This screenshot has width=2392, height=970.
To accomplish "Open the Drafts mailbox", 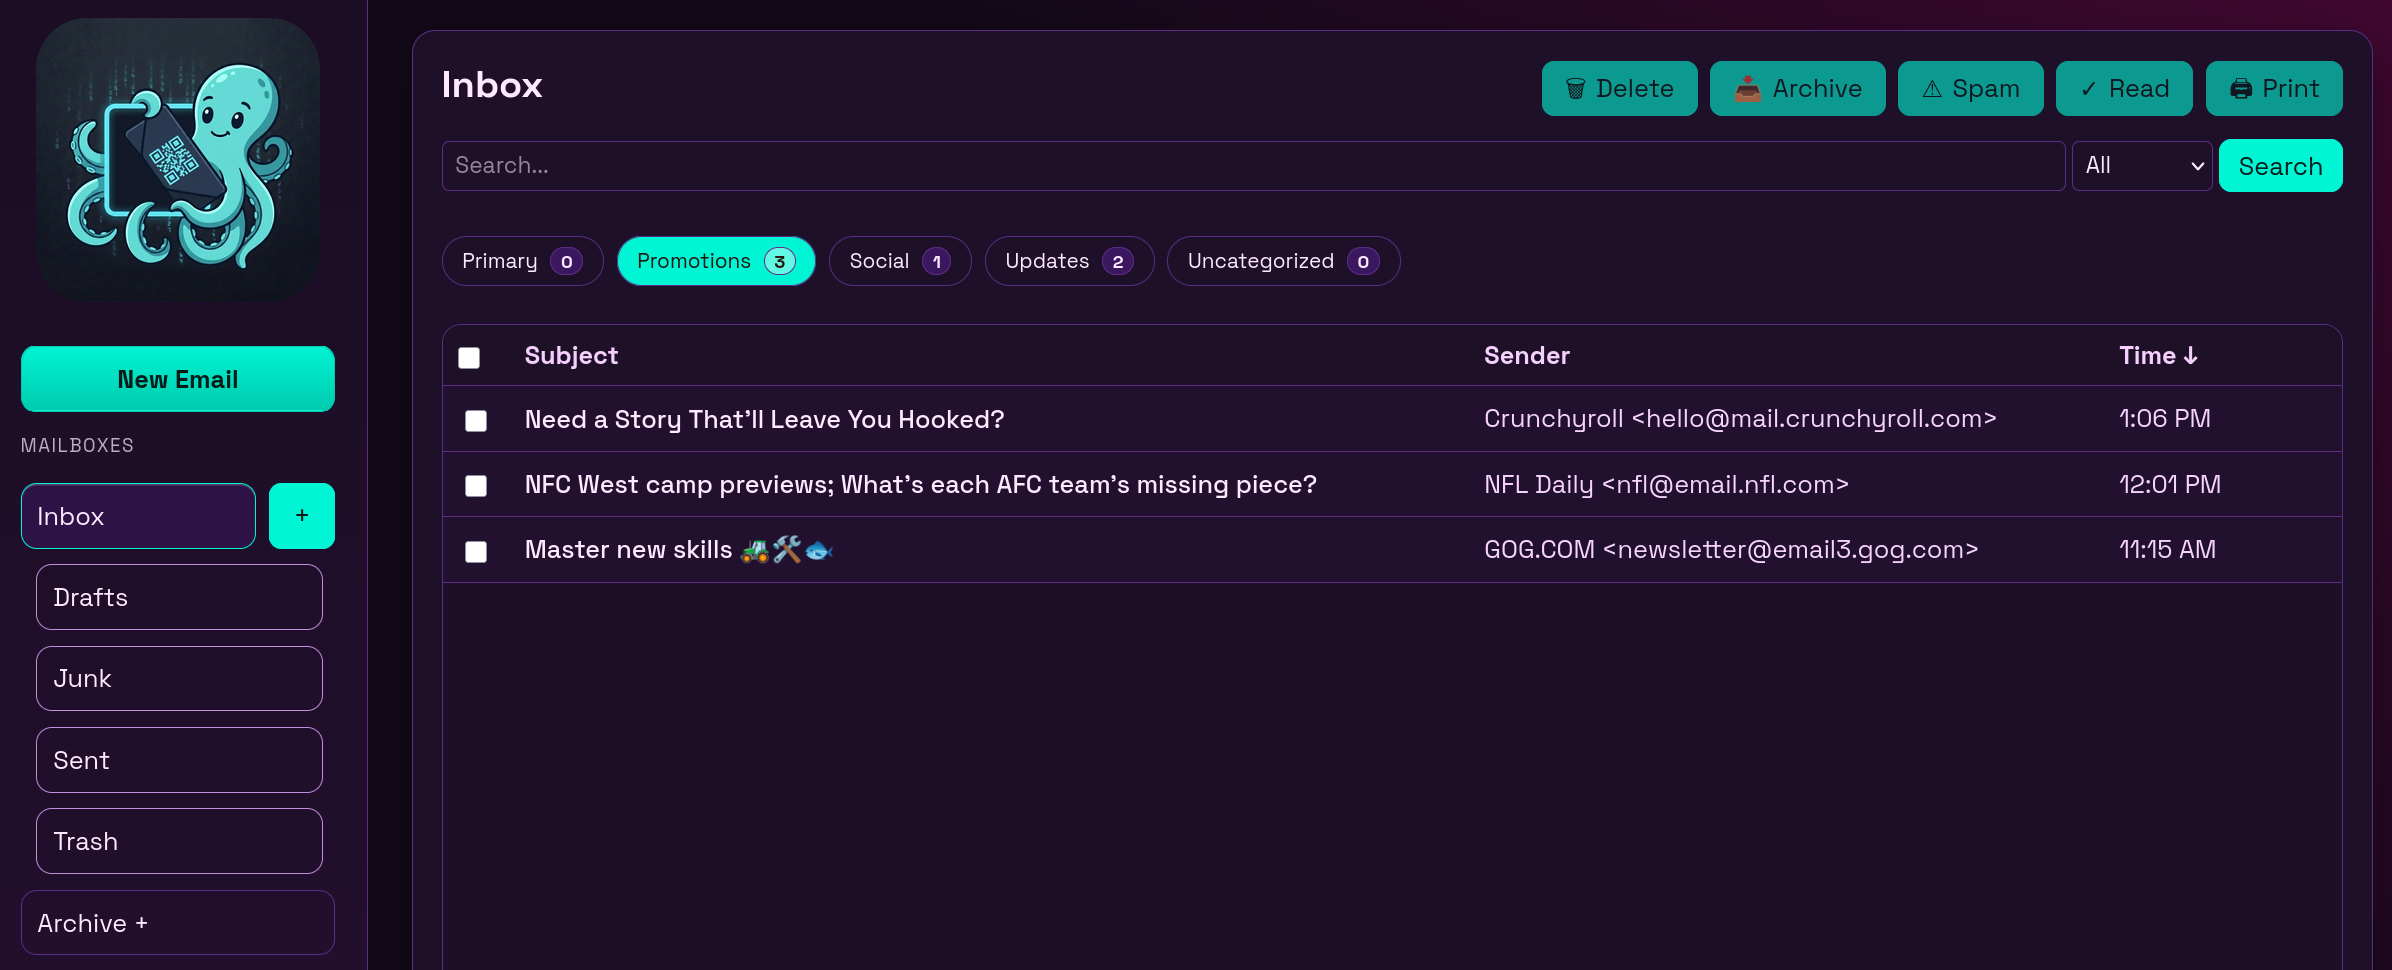I will [179, 597].
